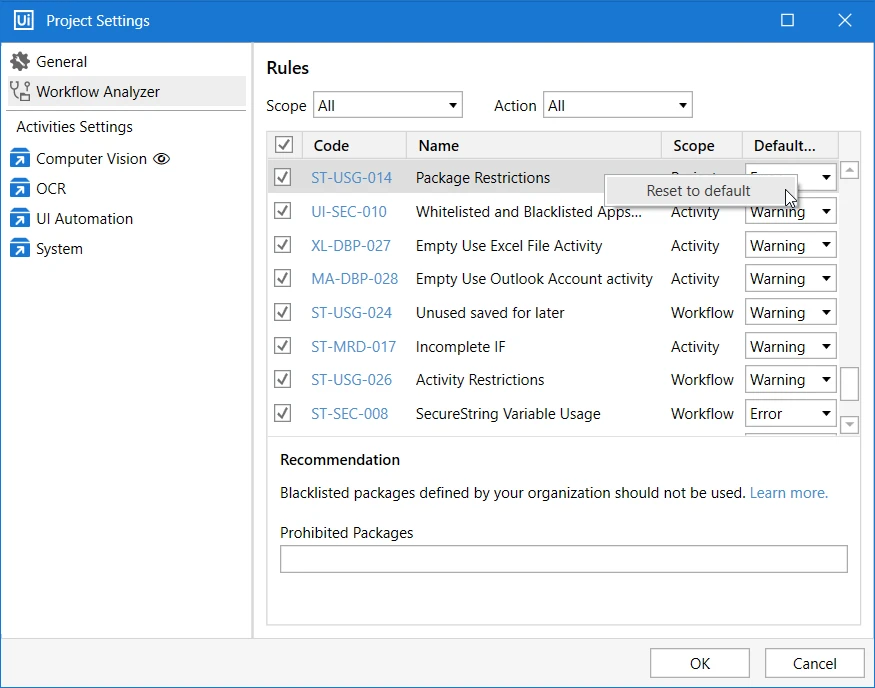875x688 pixels.
Task: Click the System arrow icon
Action: [20, 249]
